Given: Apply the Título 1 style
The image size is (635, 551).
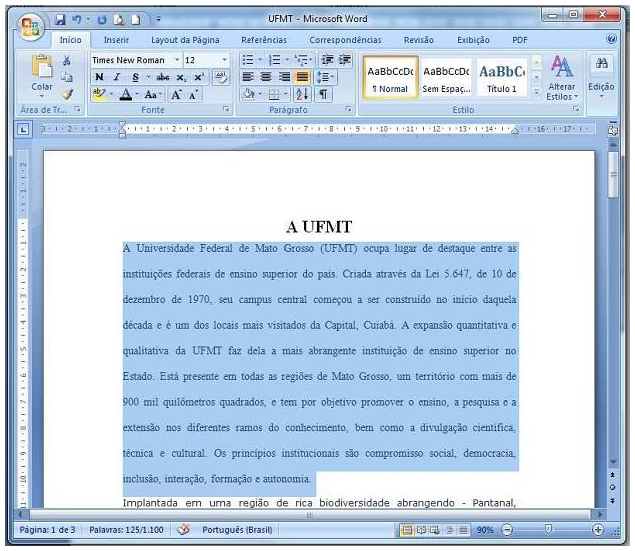Looking at the screenshot, I should 502,78.
